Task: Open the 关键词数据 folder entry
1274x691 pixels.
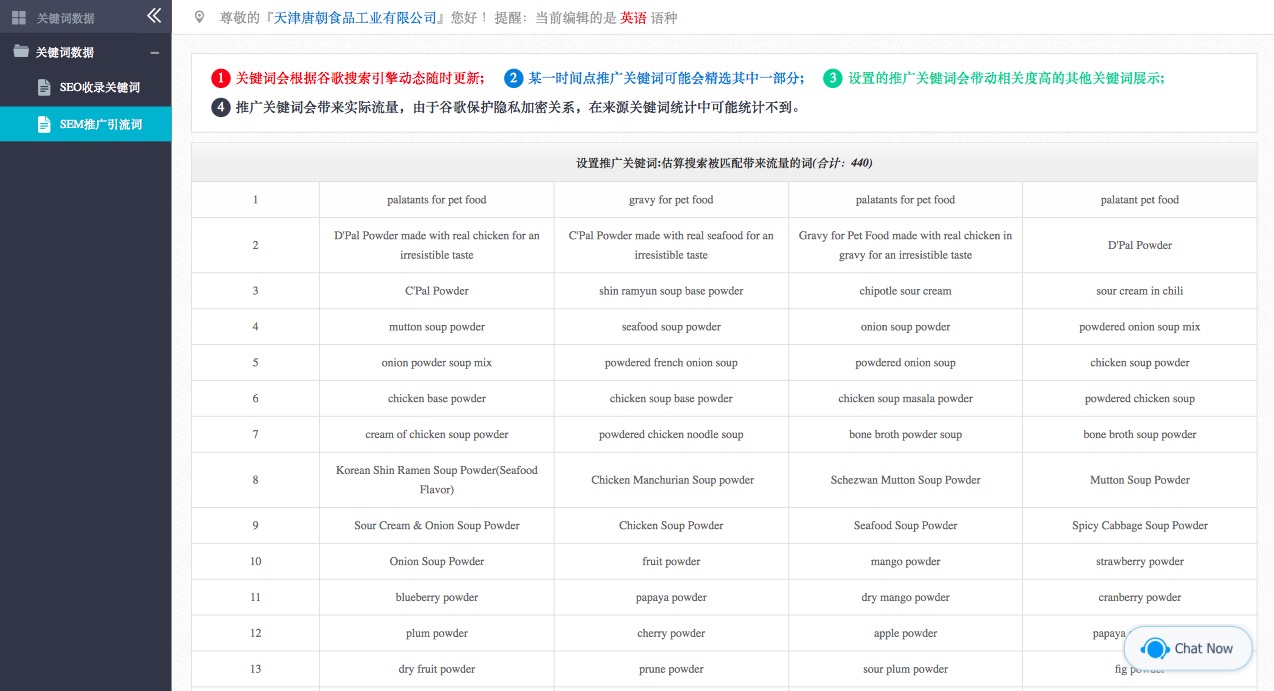Action: [x=86, y=52]
